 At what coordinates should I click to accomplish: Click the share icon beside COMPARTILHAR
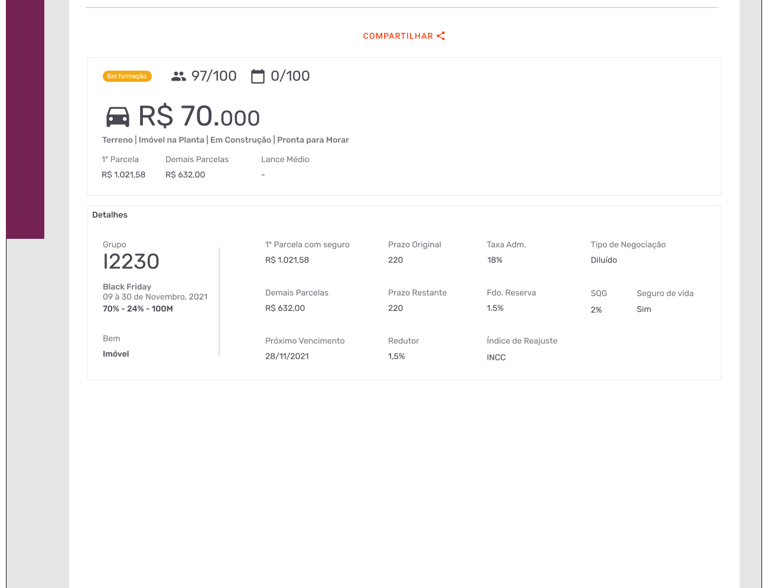tap(441, 36)
